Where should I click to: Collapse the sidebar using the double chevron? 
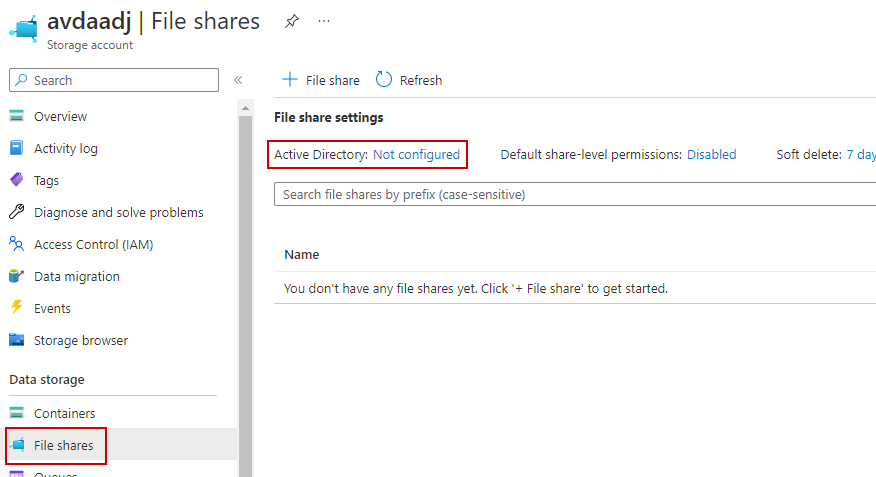tap(238, 80)
